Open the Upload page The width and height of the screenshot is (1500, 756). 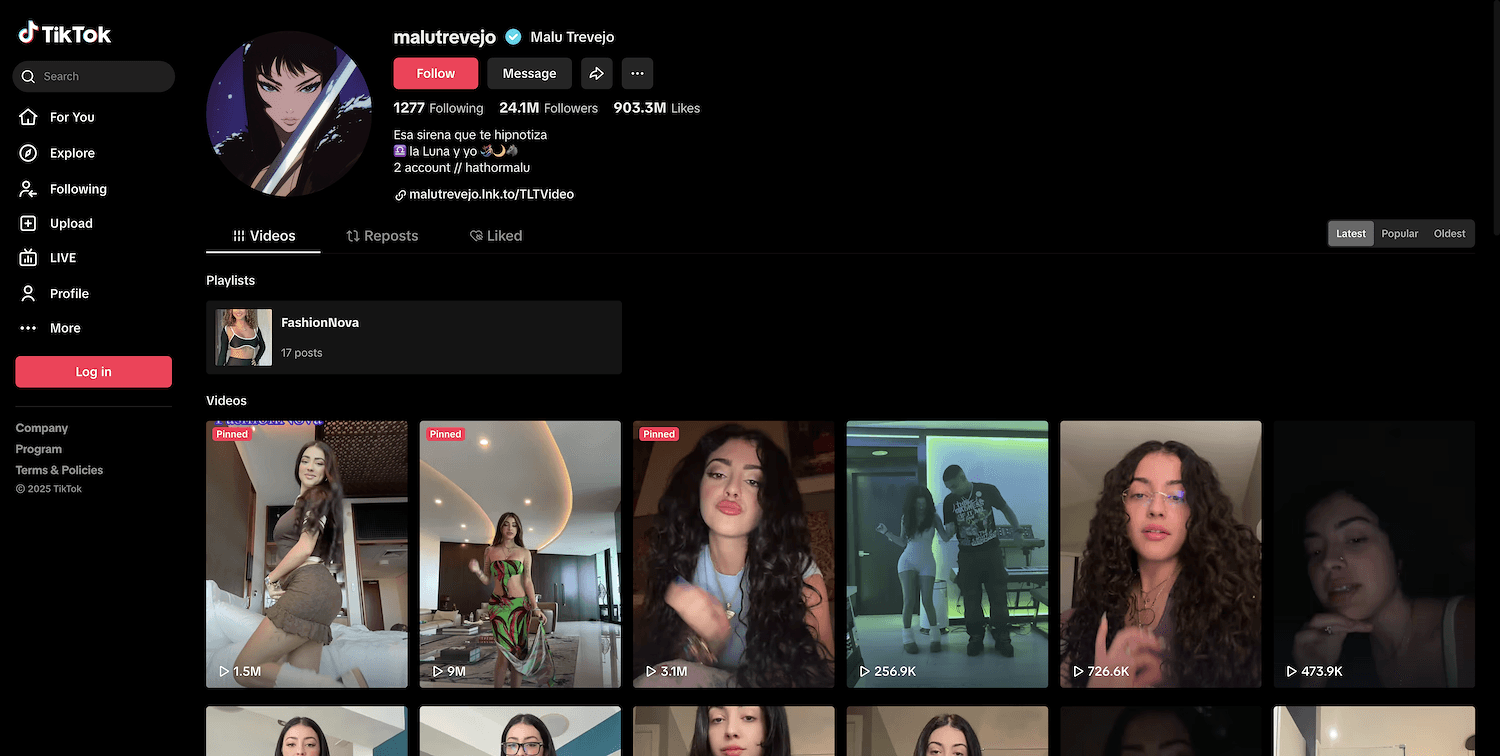(70, 224)
